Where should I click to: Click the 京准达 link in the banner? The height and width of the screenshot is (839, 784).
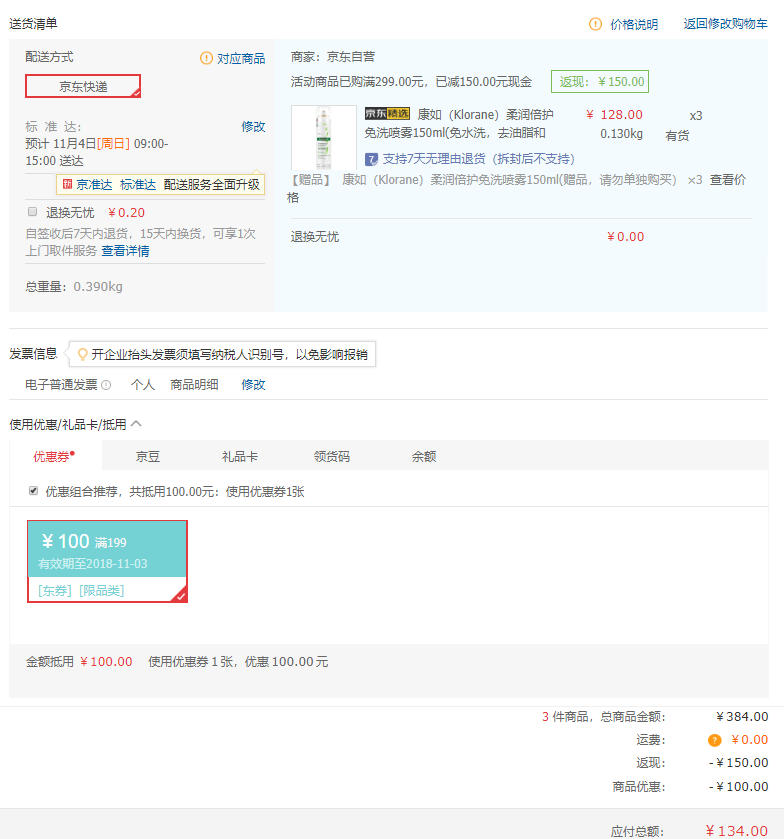point(94,185)
